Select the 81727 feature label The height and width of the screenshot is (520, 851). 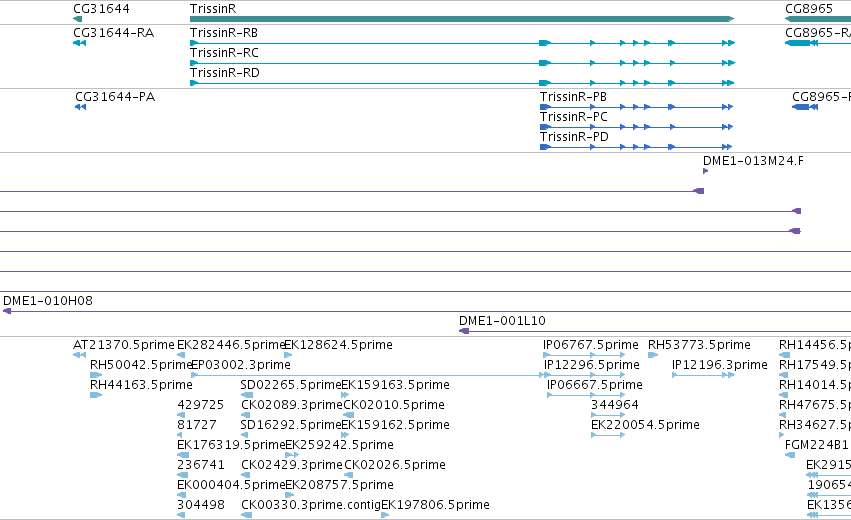(x=196, y=425)
